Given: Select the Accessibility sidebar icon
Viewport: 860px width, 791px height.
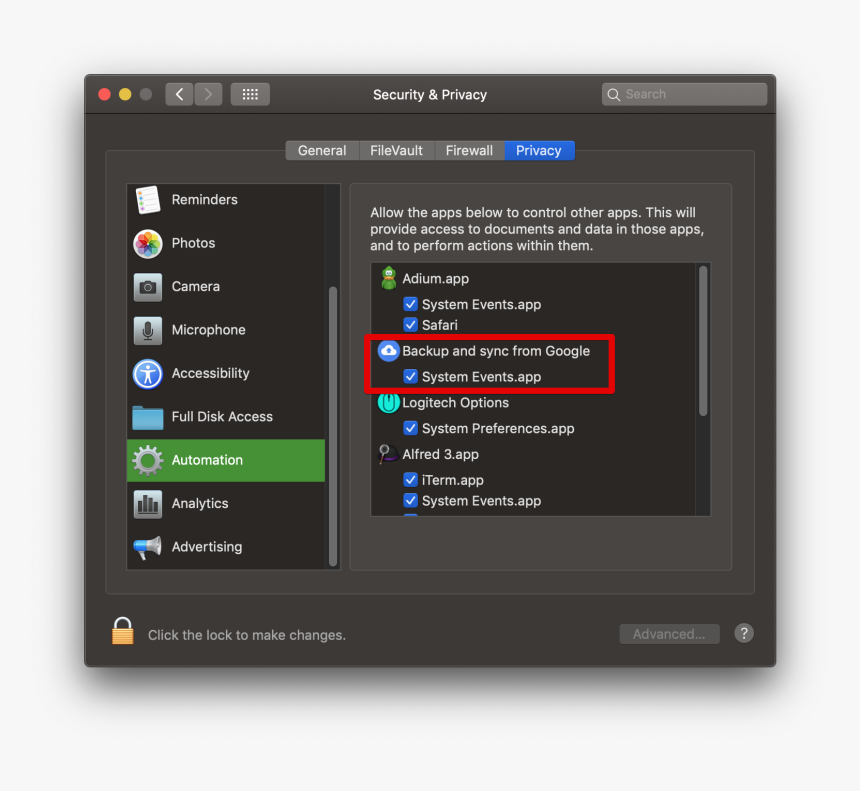Looking at the screenshot, I should 146,373.
